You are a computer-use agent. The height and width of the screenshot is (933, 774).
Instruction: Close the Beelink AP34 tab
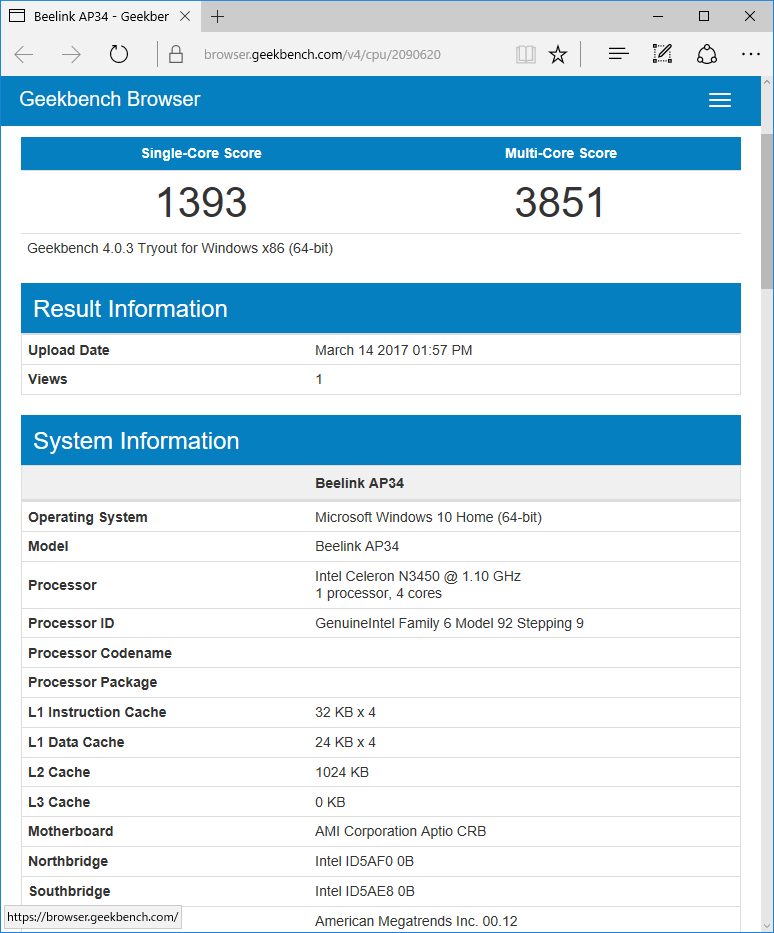coord(185,16)
